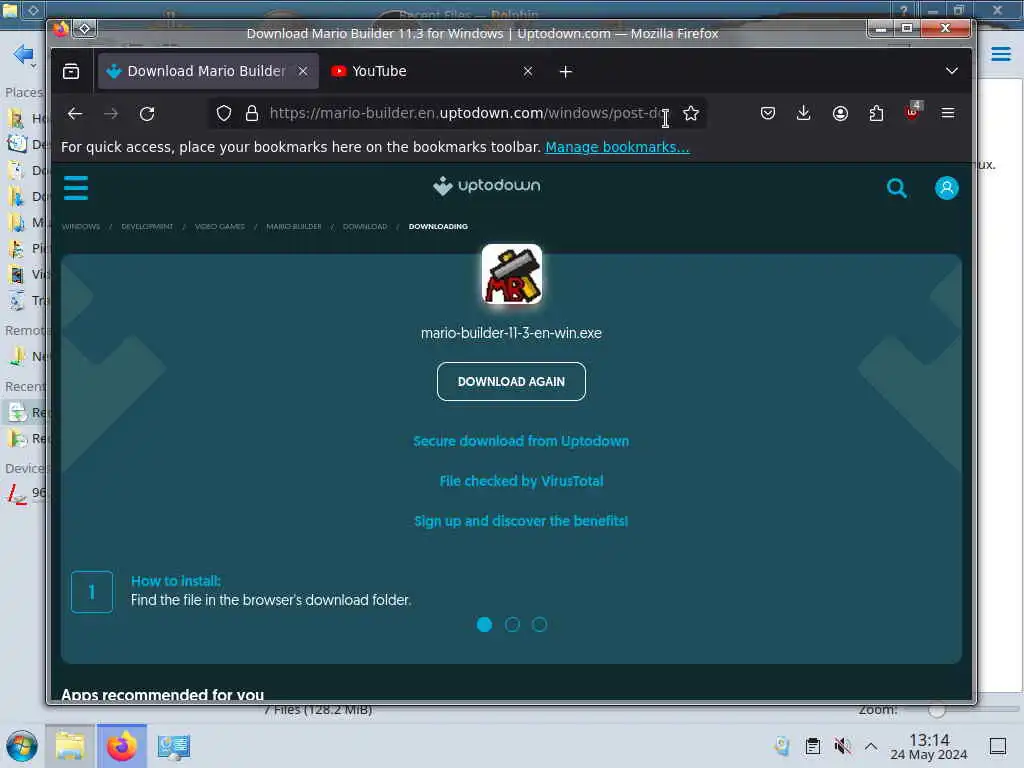Click show desktop button in taskbar
Screen dimensions: 1024x768
tap(998, 746)
